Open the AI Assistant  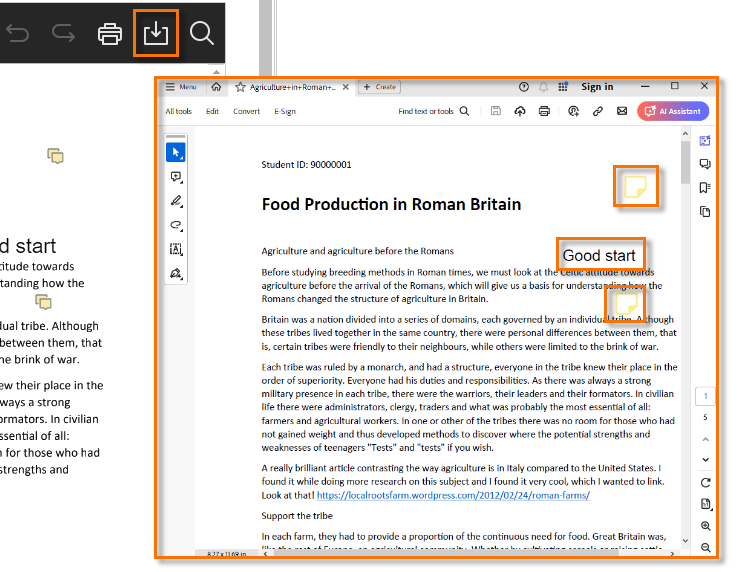pyautogui.click(x=673, y=111)
